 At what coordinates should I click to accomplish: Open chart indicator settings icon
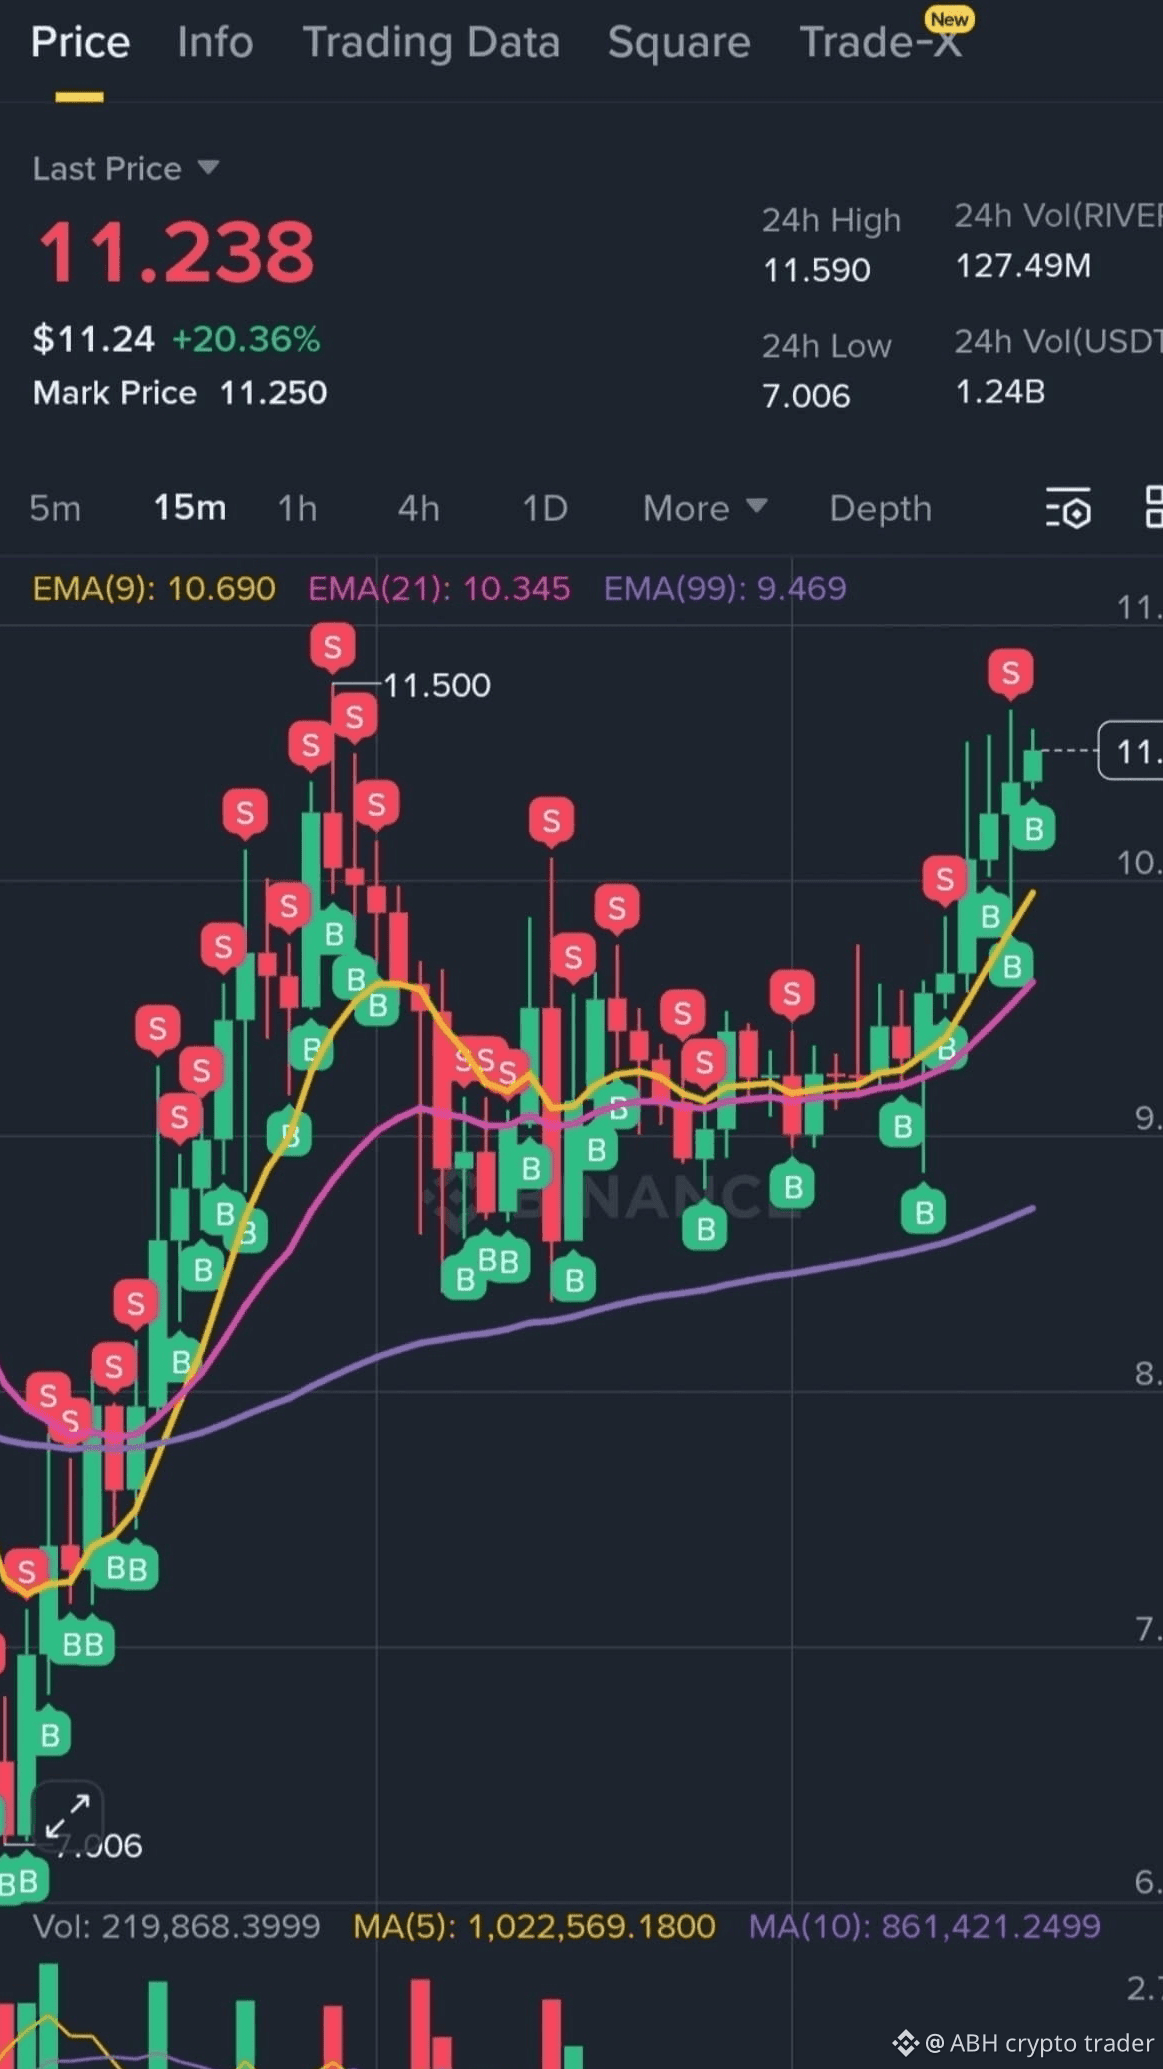point(1068,508)
